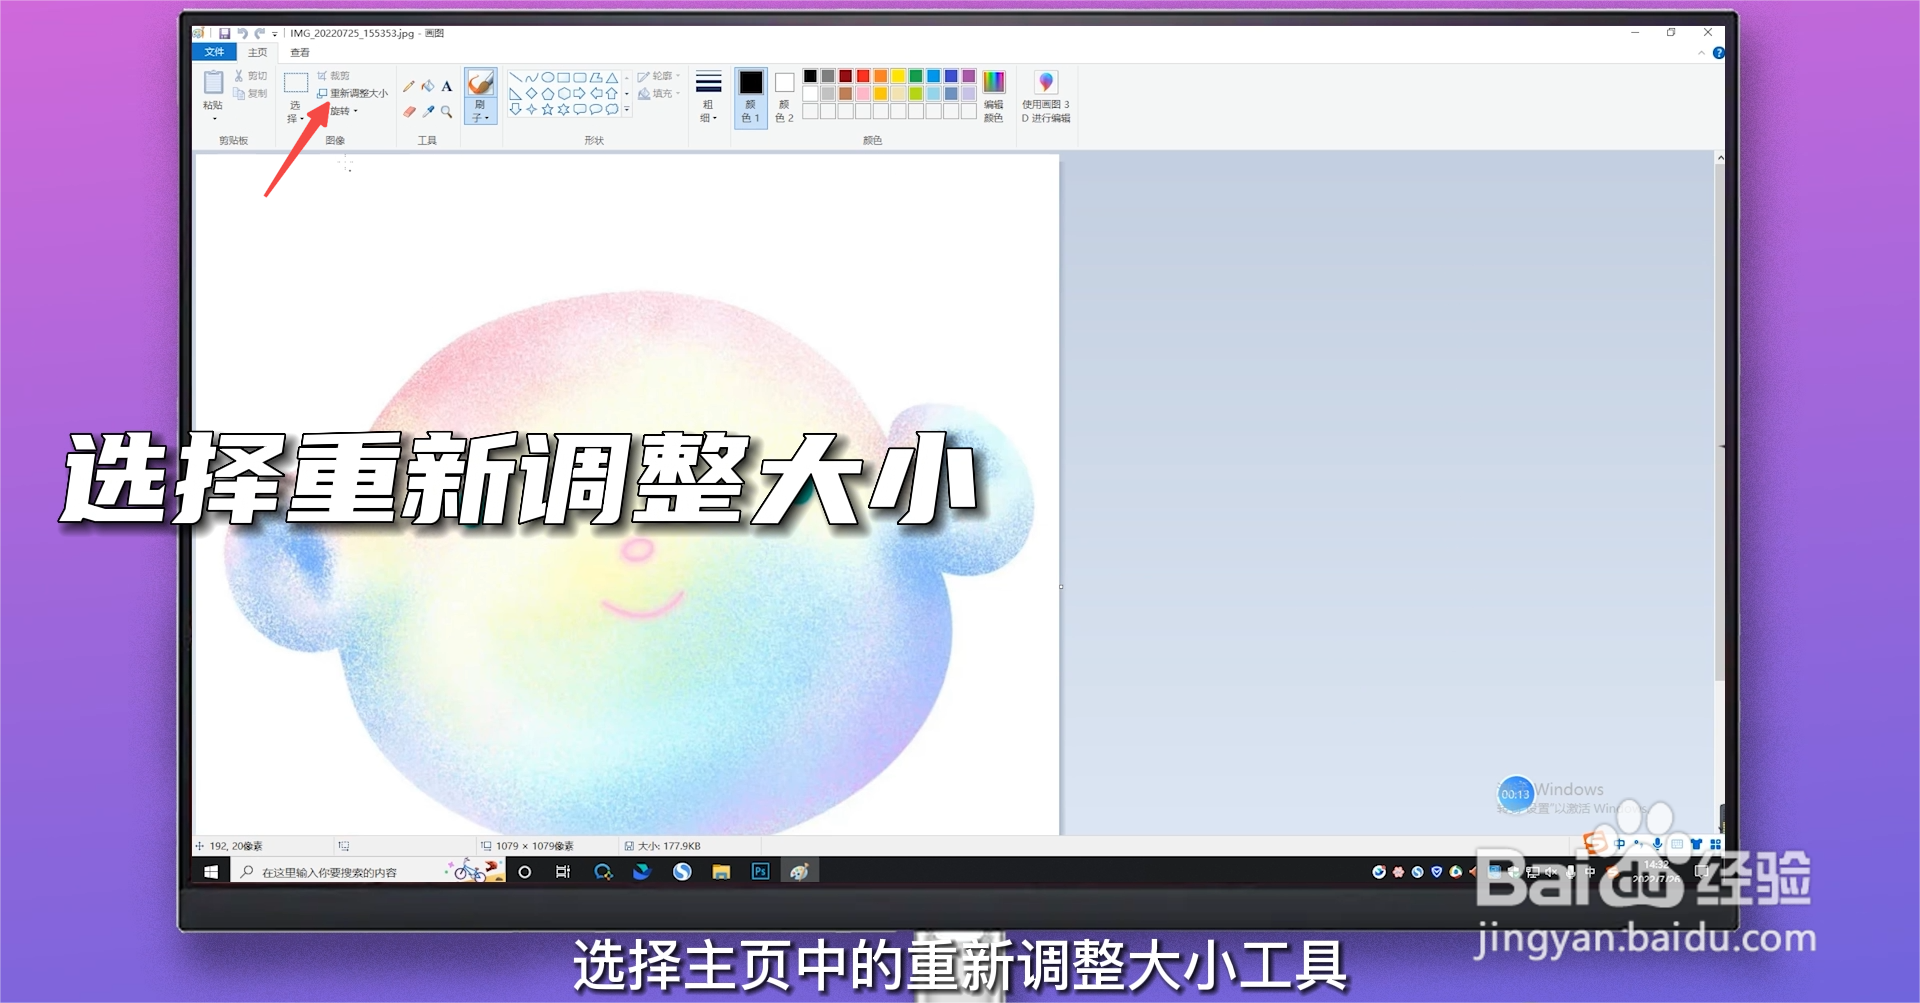Open Photoshop from the taskbar

(x=760, y=872)
